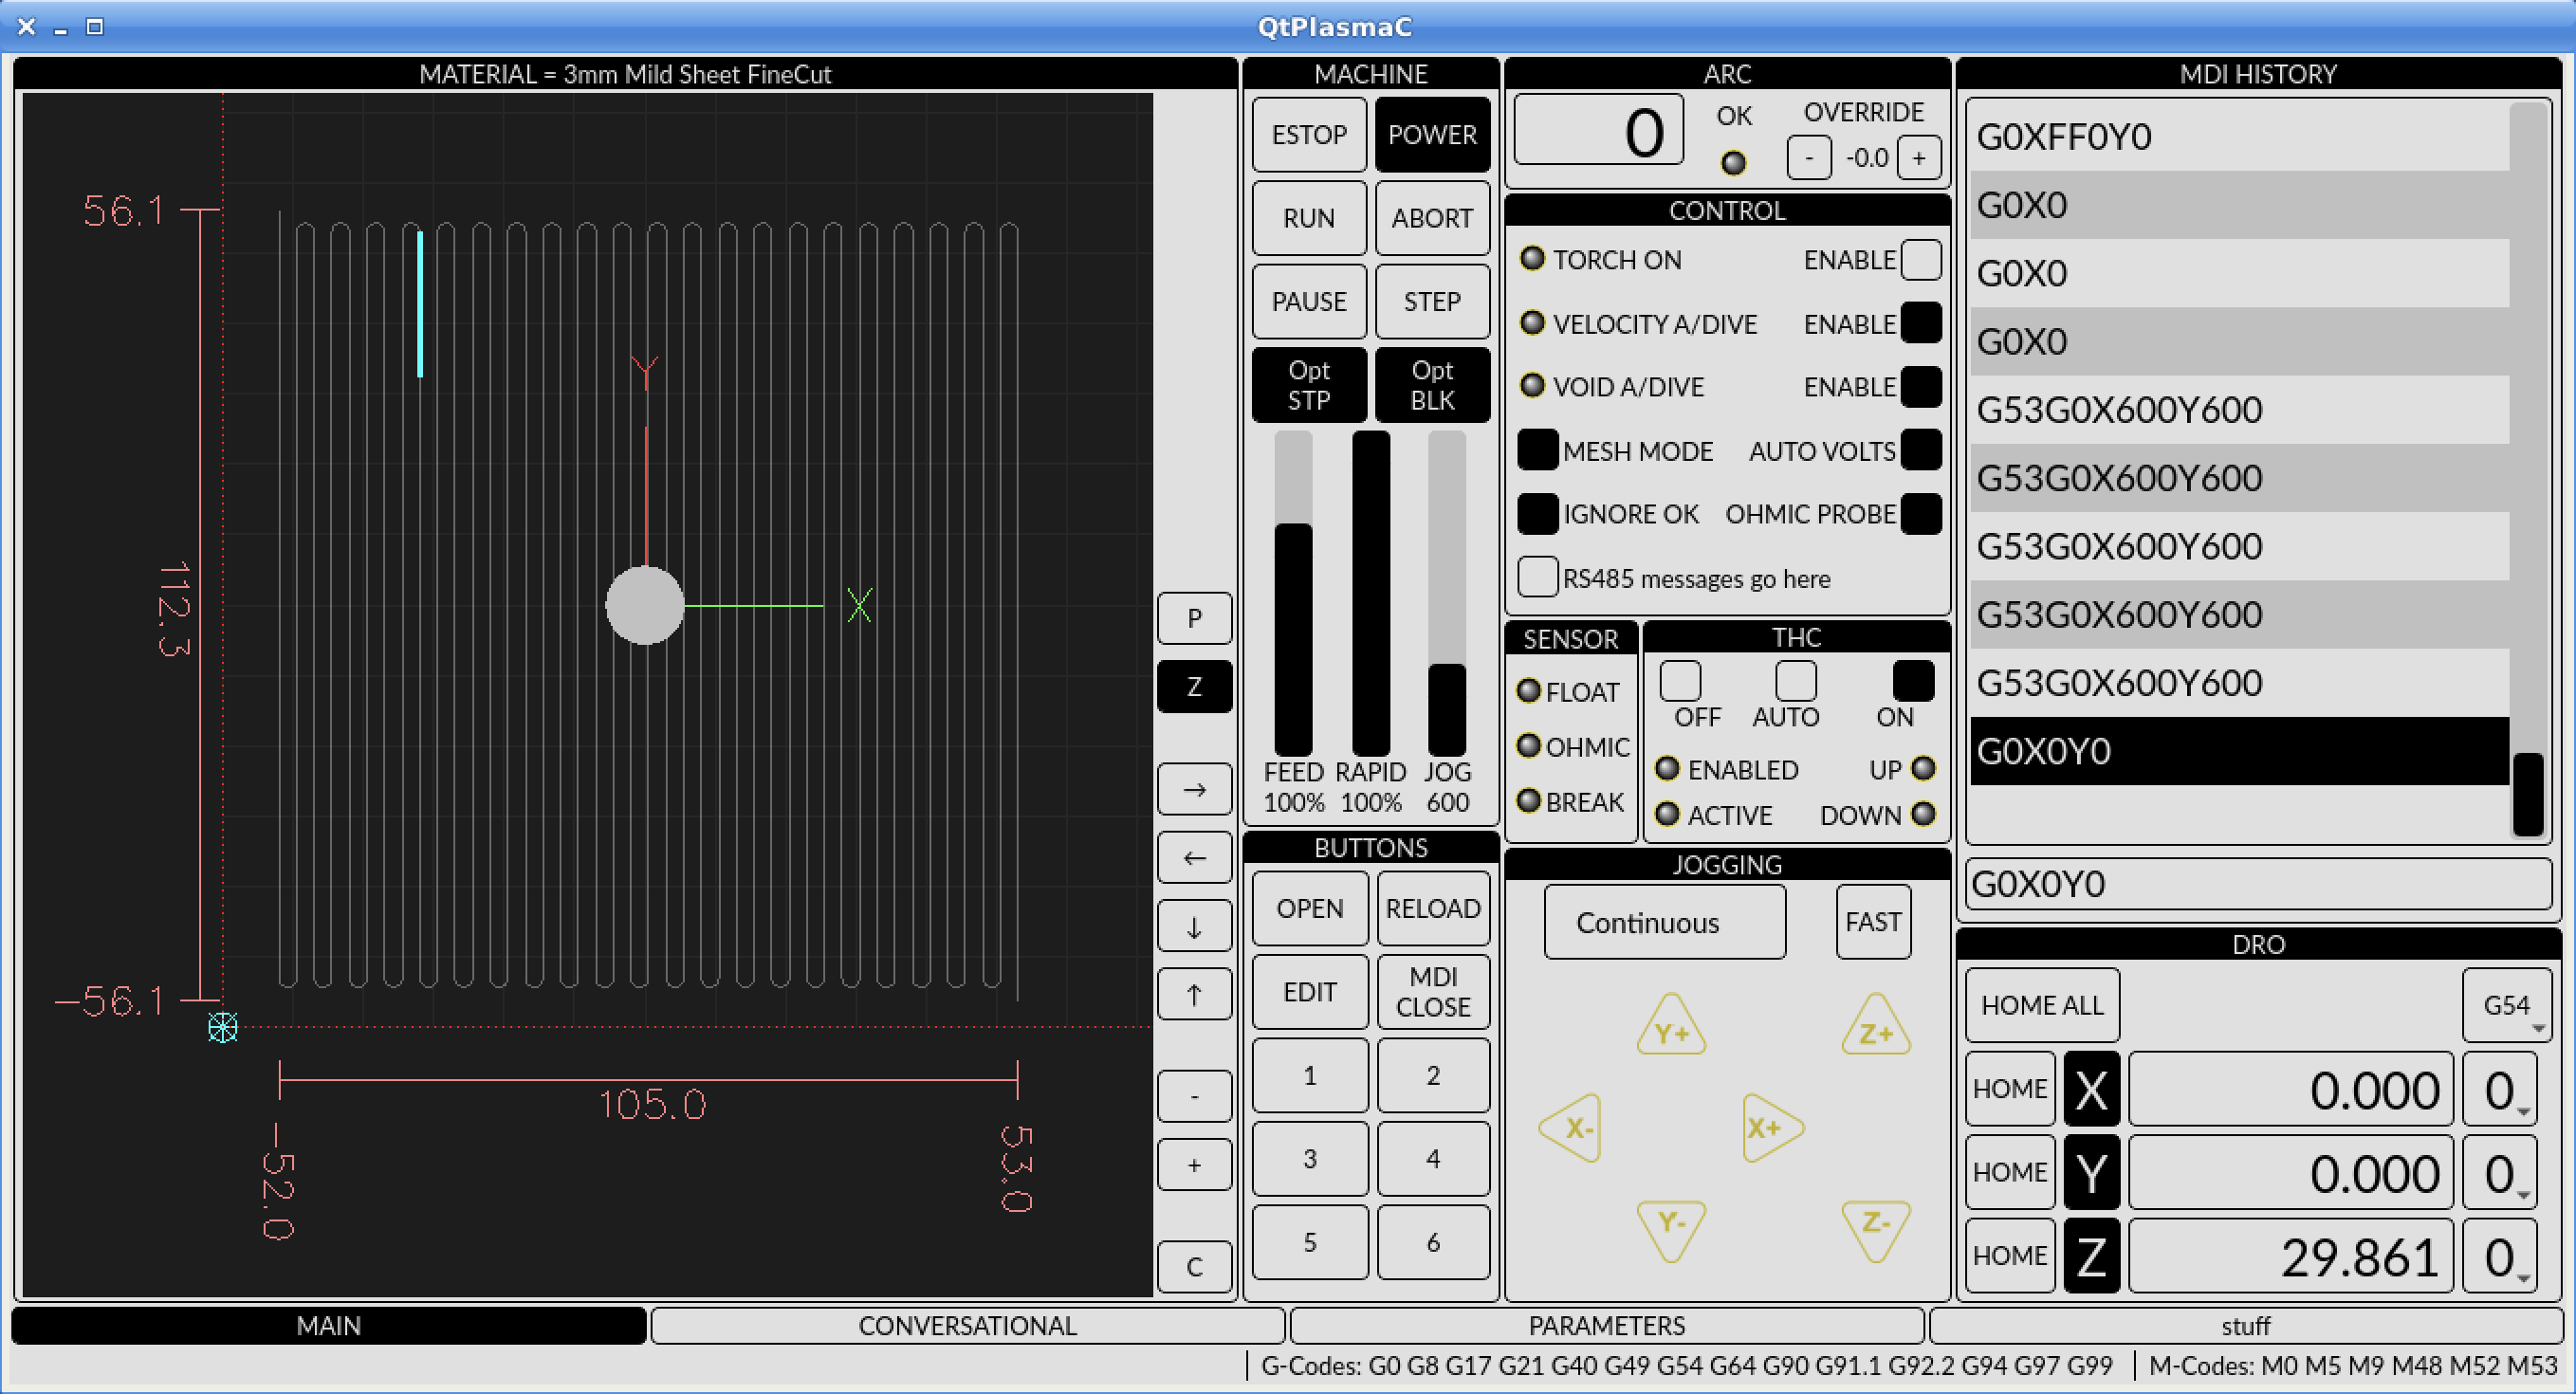Click the HOME ALL button
This screenshot has width=2576, height=1394.
pos(2042,1005)
